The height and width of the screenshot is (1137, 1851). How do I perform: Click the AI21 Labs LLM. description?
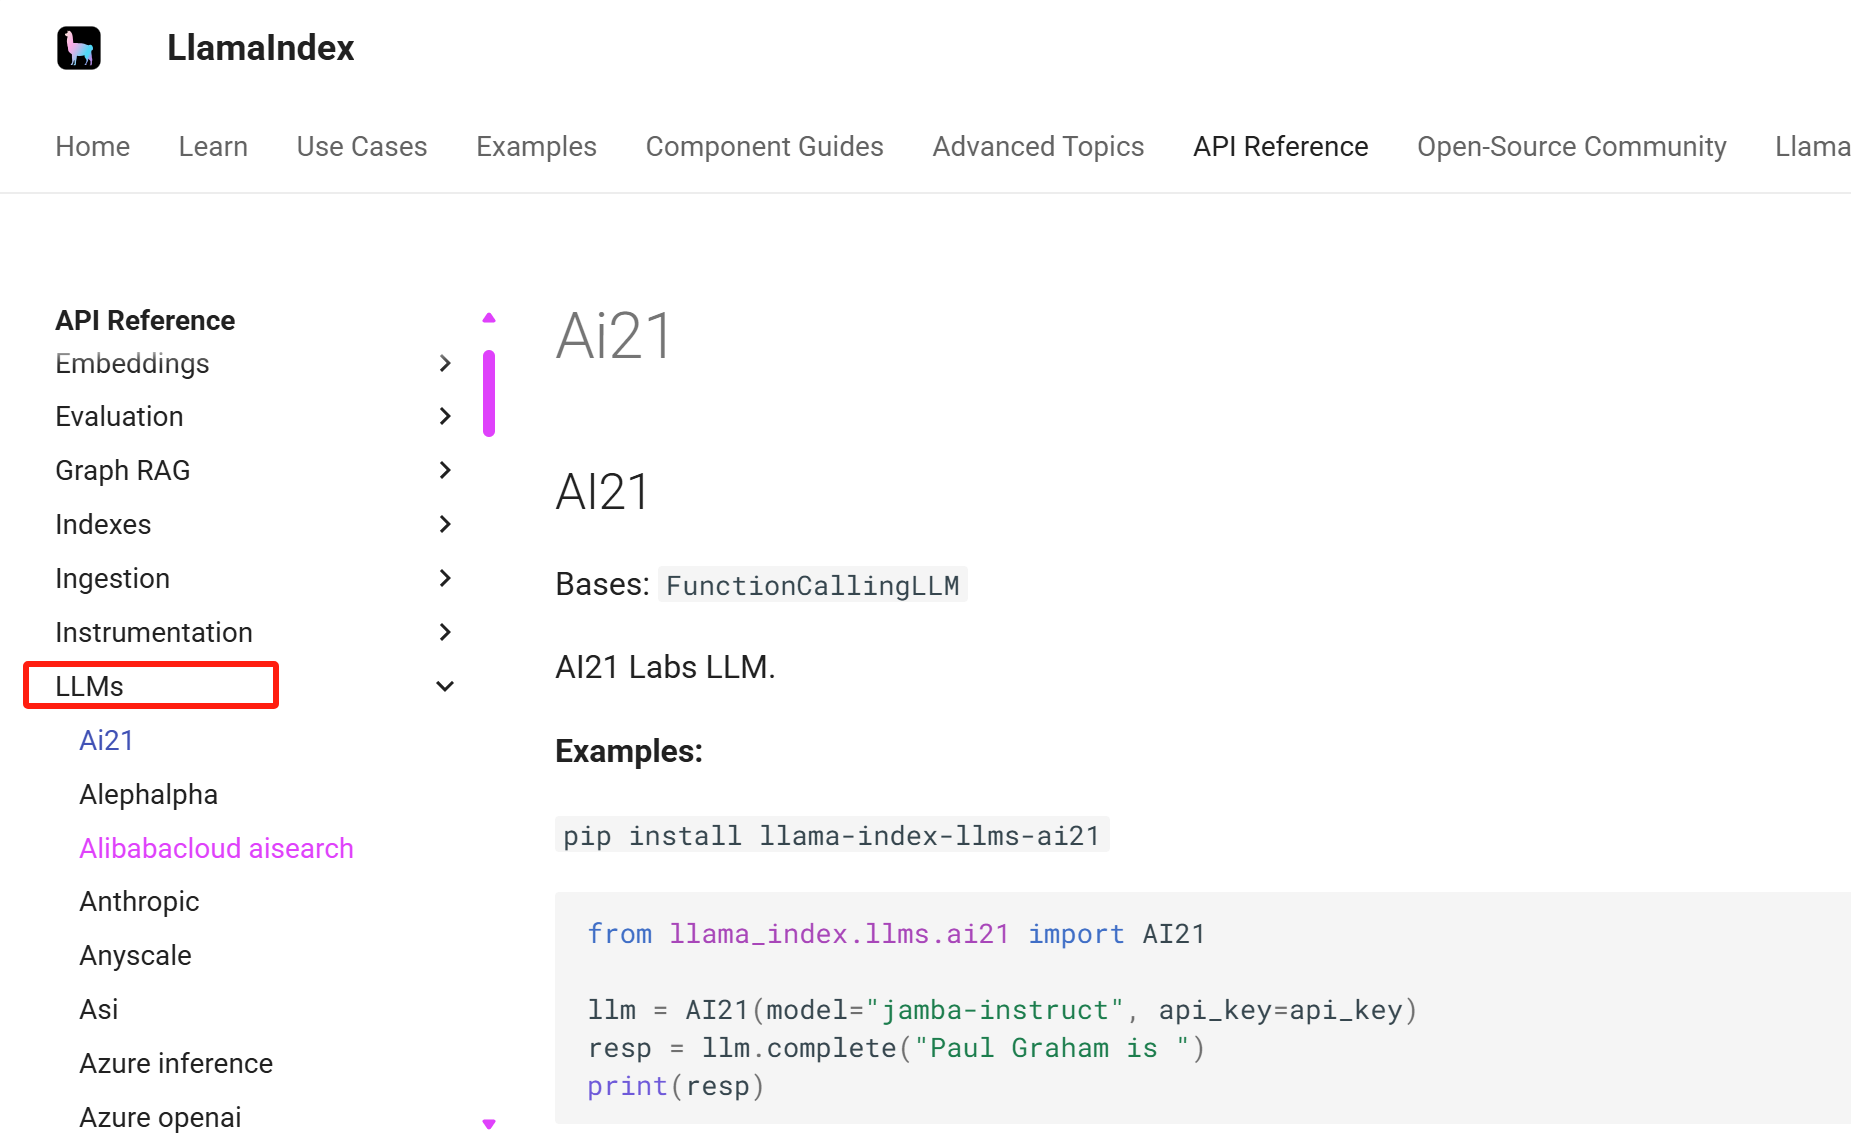tap(665, 667)
